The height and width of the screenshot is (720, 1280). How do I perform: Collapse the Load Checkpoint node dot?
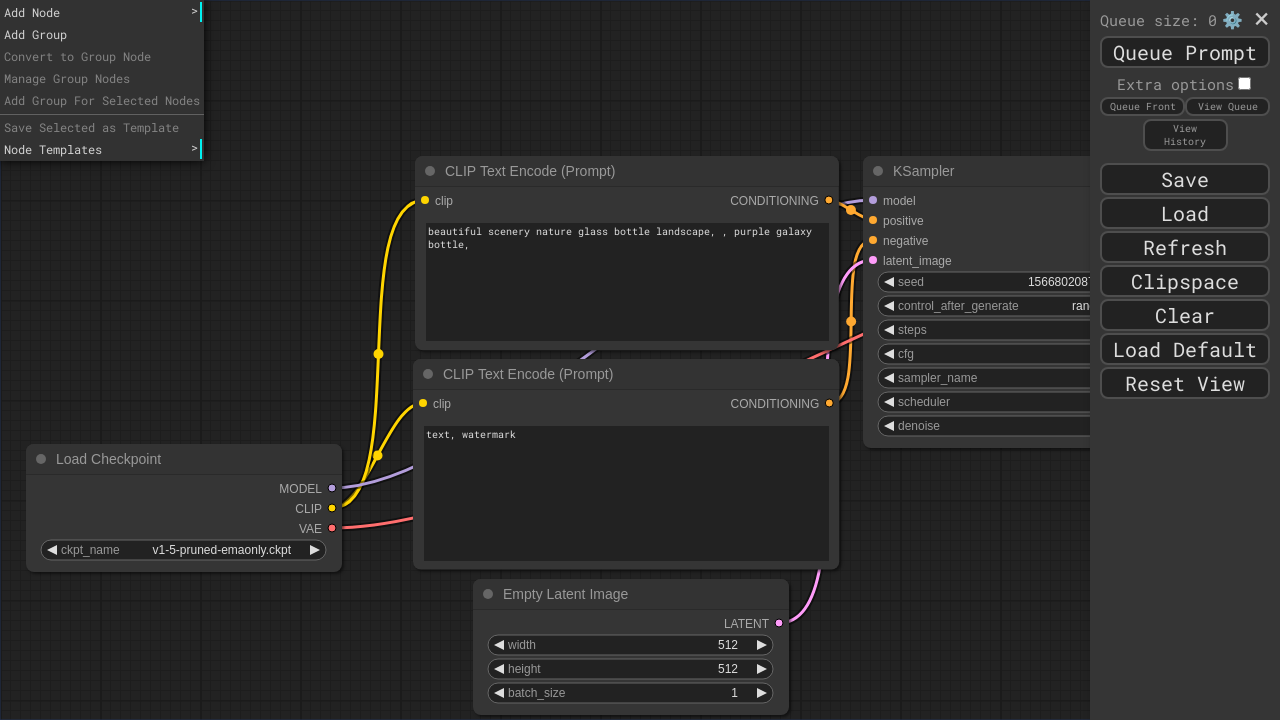tap(41, 459)
